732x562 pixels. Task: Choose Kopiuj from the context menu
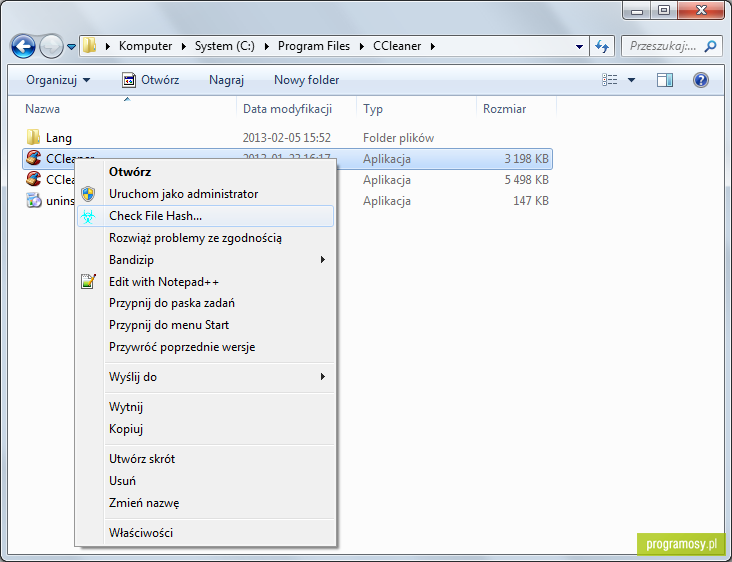point(205,429)
